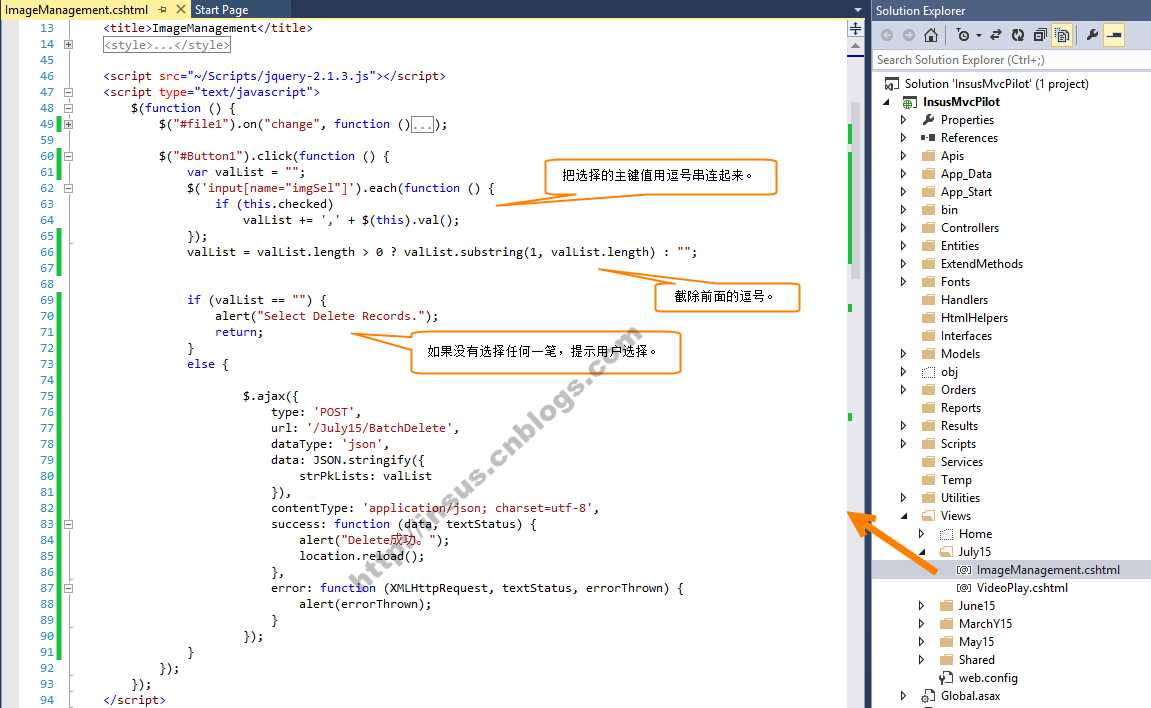Select the June15 folder
This screenshot has height=708, width=1151.
pos(976,606)
